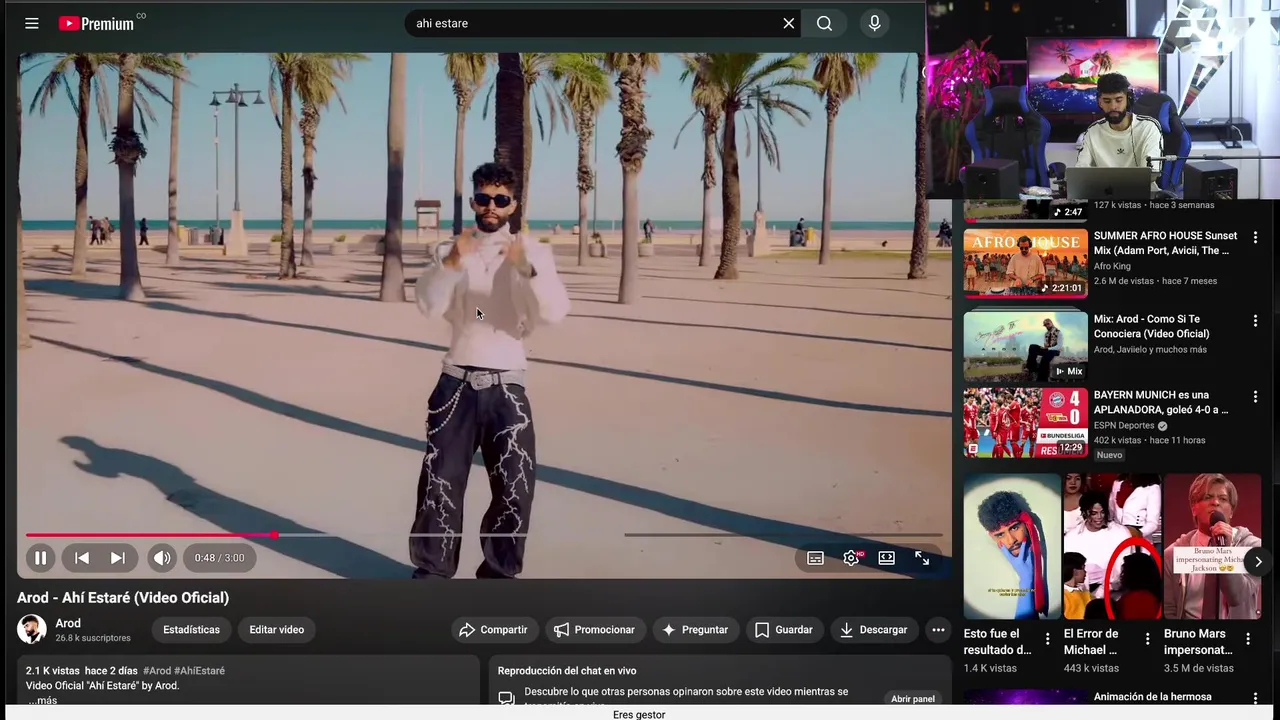The height and width of the screenshot is (720, 1280).
Task: Download video with Descargar button
Action: (874, 630)
